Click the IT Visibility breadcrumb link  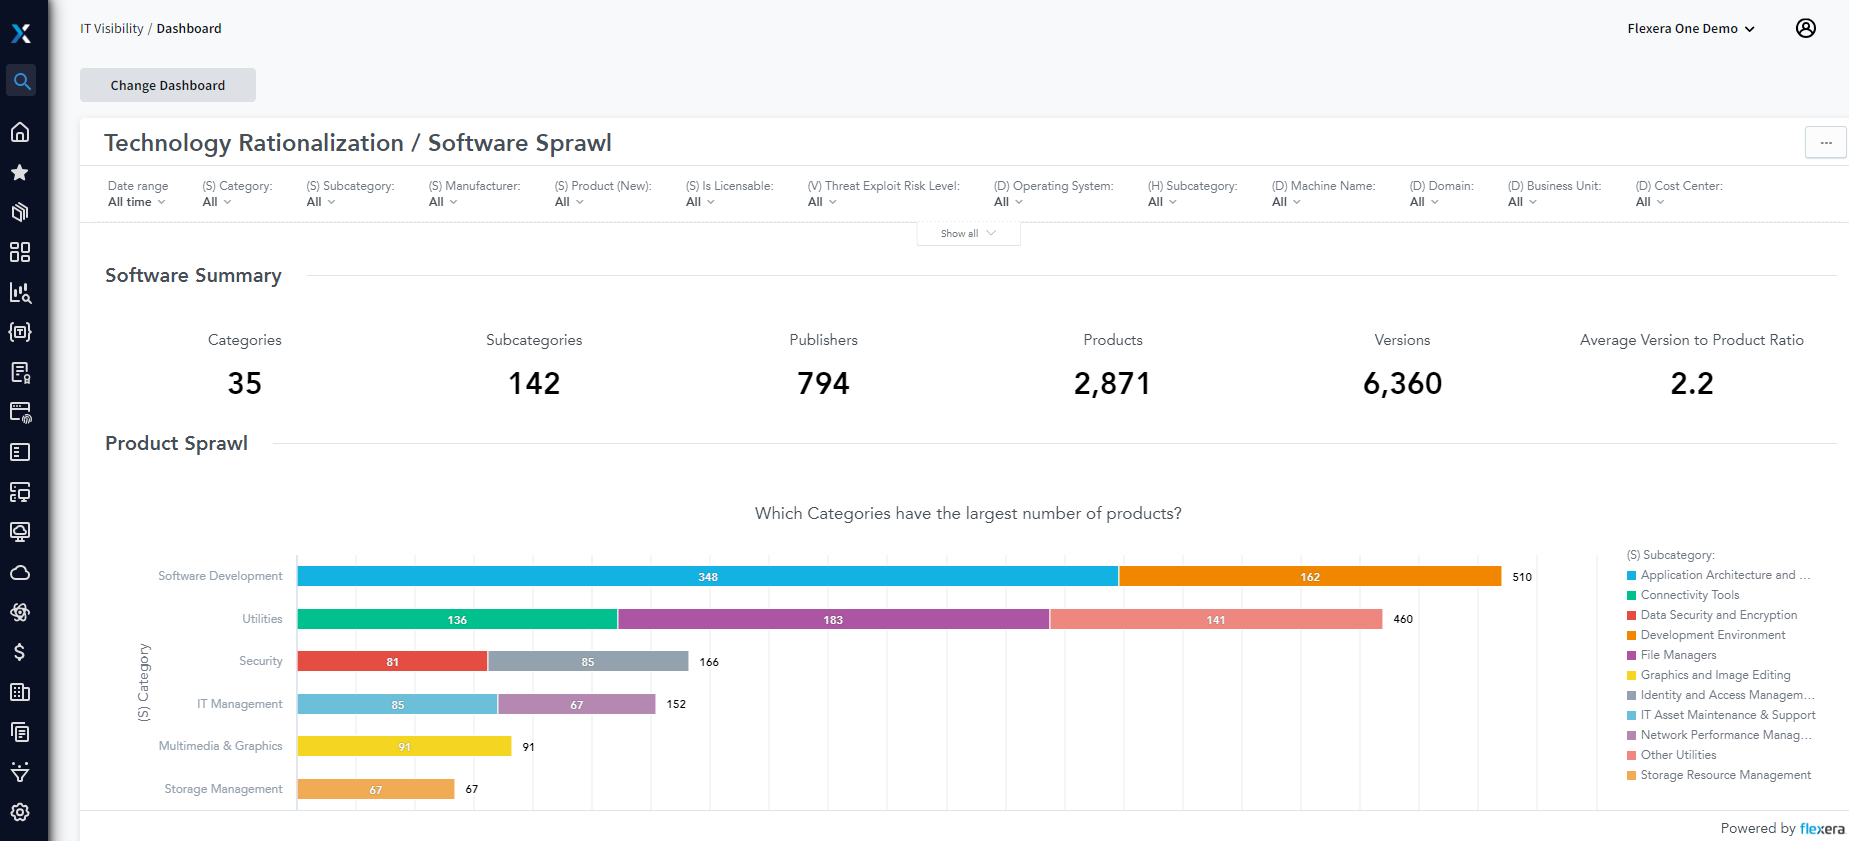point(112,28)
